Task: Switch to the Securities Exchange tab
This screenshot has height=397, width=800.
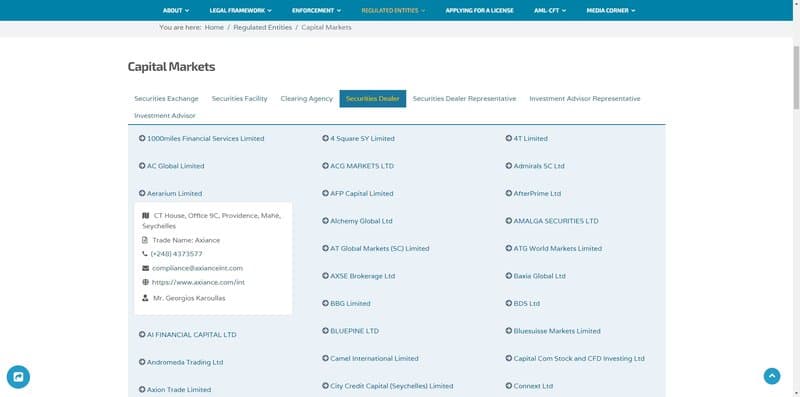Action: point(166,98)
